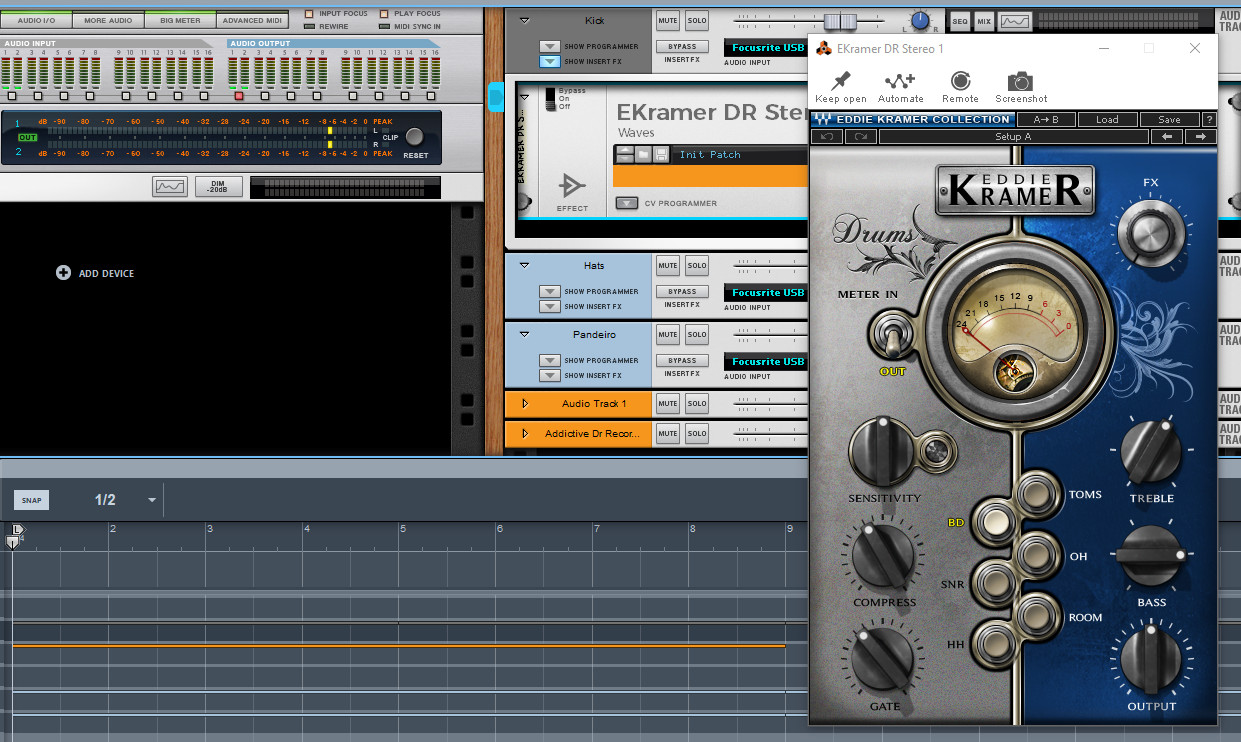
Task: Mute the Hats channel
Action: (667, 265)
